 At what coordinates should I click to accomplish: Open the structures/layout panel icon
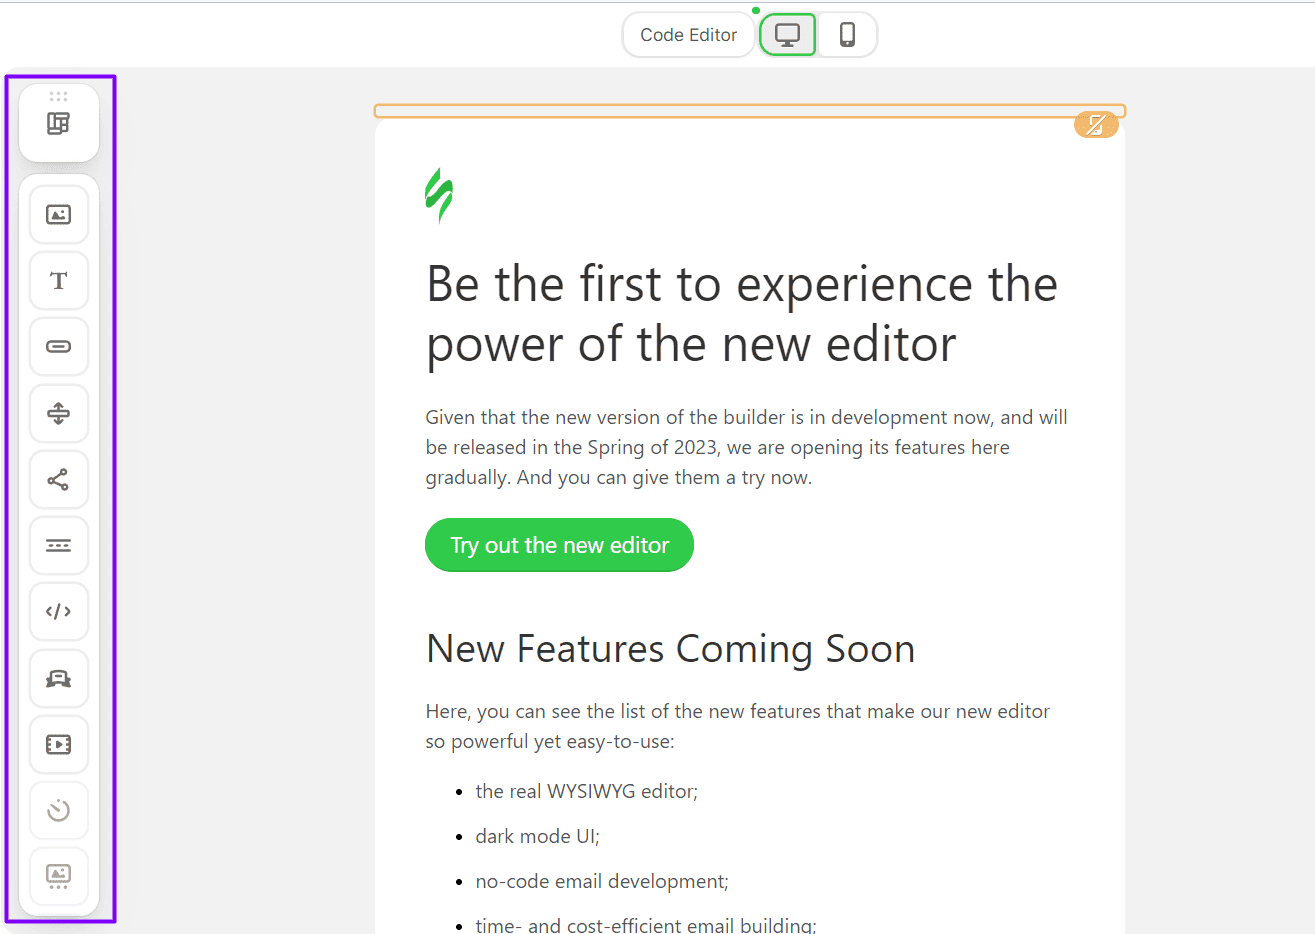59,124
